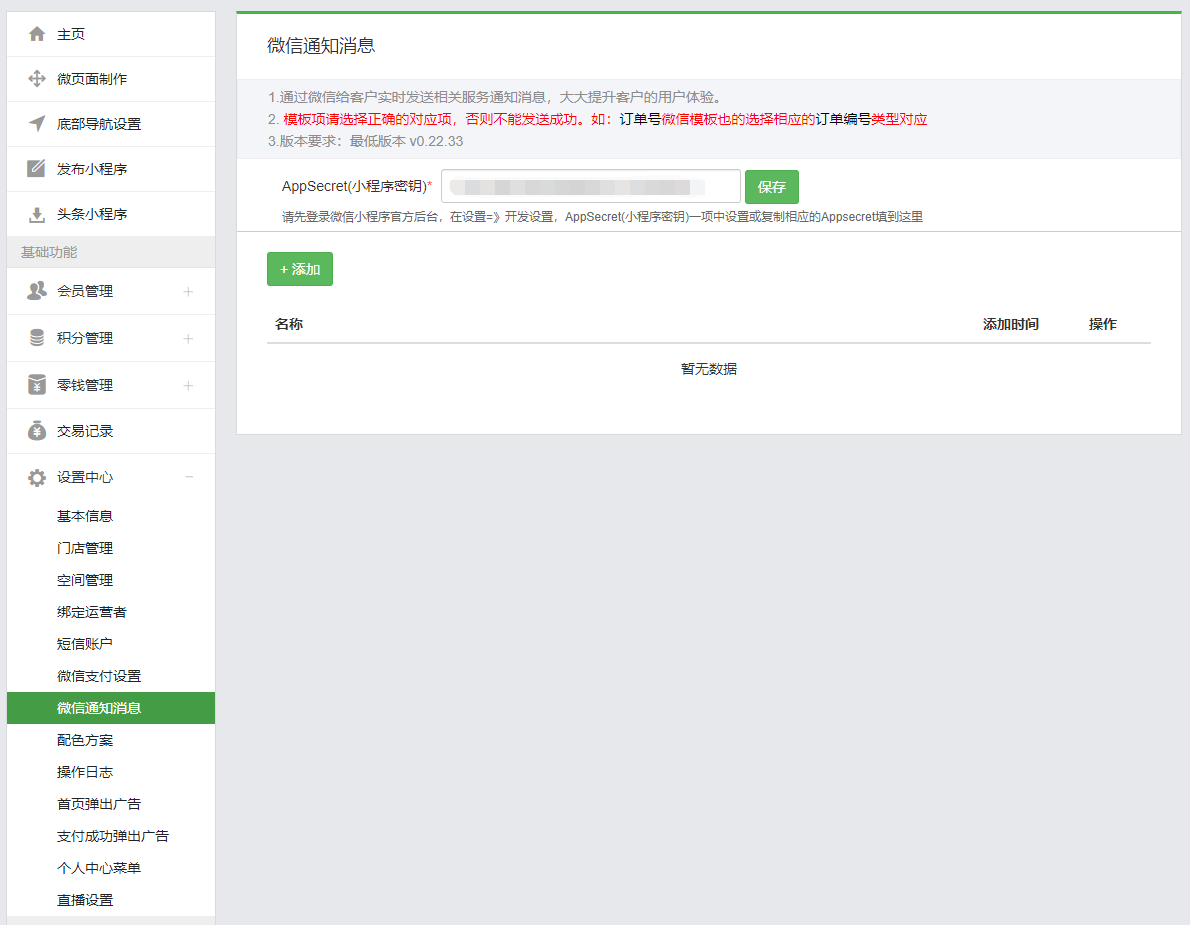Click the move-arrows icon for 微页面制作
The image size is (1190, 925).
click(36, 79)
